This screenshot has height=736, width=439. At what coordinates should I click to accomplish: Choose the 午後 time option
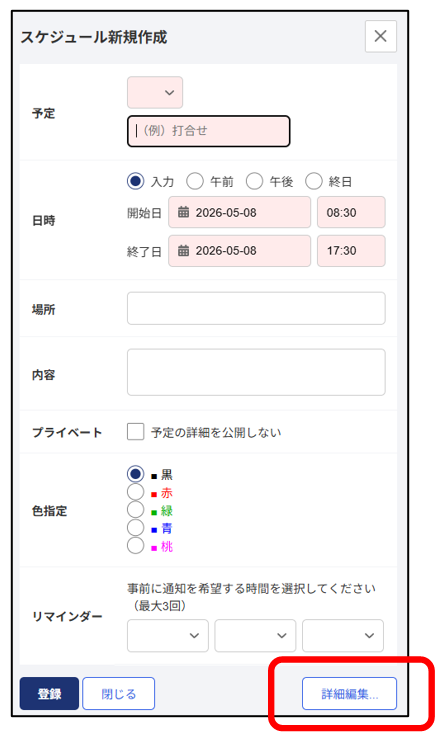[254, 181]
